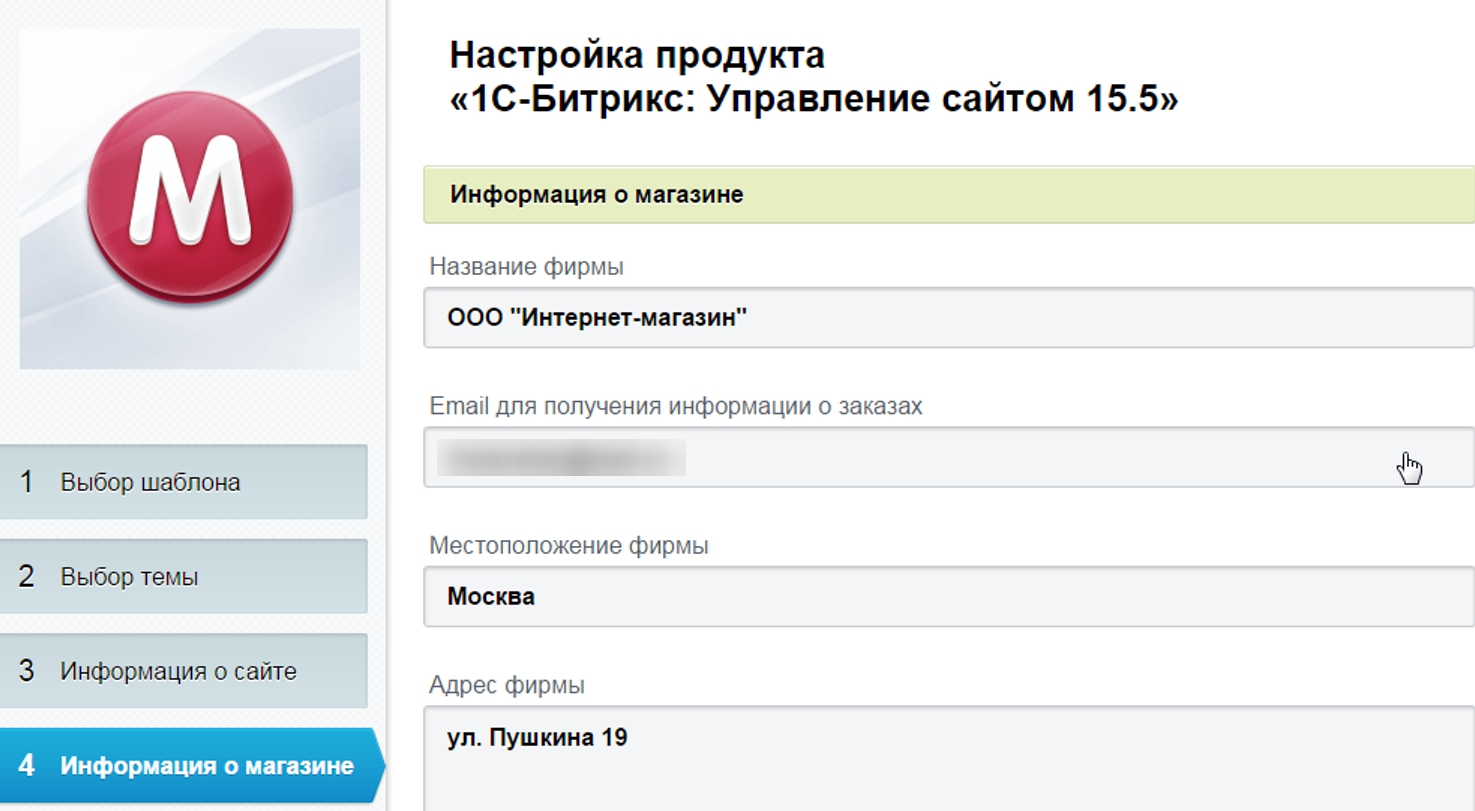This screenshot has height=811, width=1475.
Task: Click the Местоположение фирмы field with Москва
Action: point(949,597)
